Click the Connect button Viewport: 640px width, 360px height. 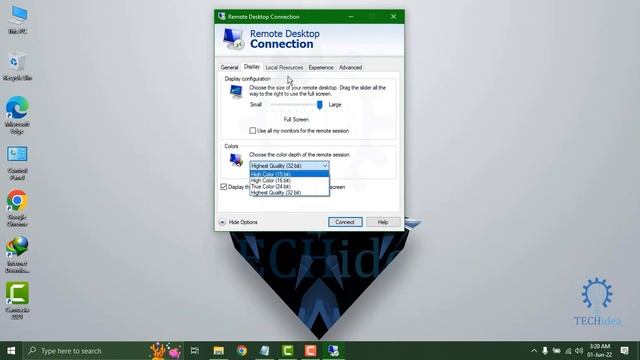345,222
